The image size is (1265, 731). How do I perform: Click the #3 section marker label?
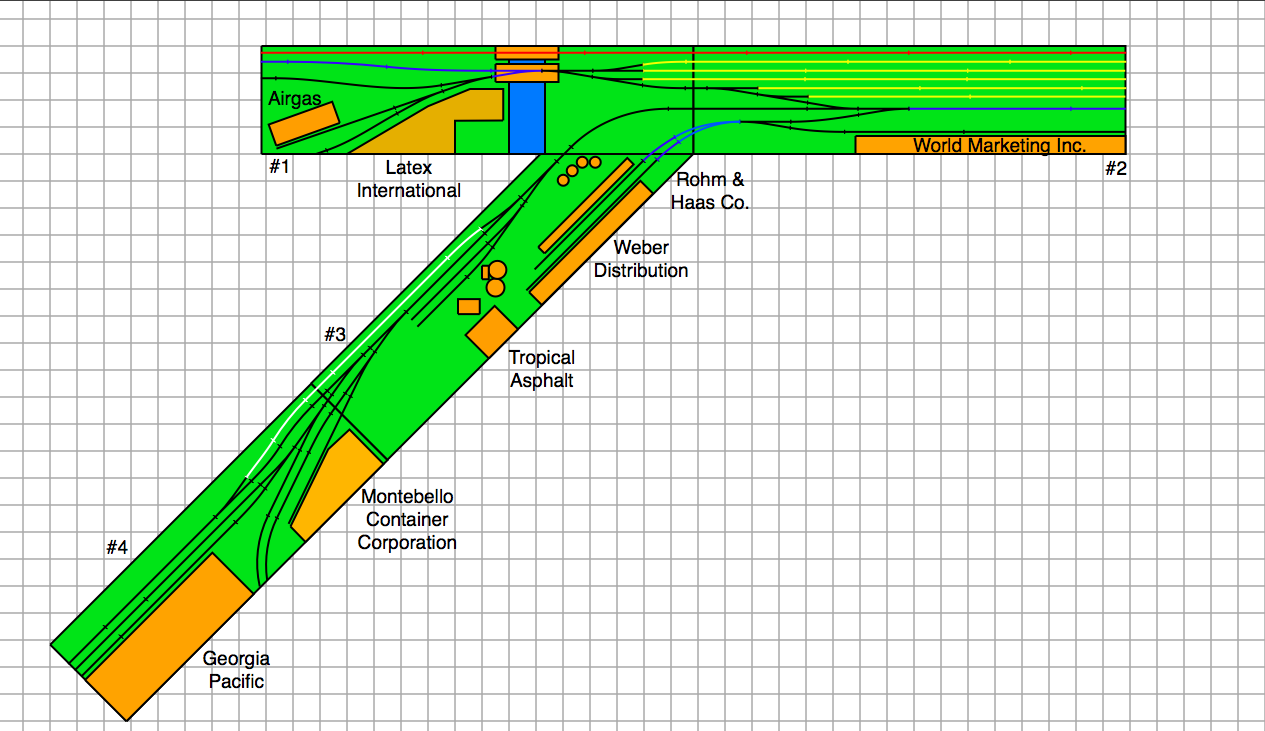[x=335, y=335]
